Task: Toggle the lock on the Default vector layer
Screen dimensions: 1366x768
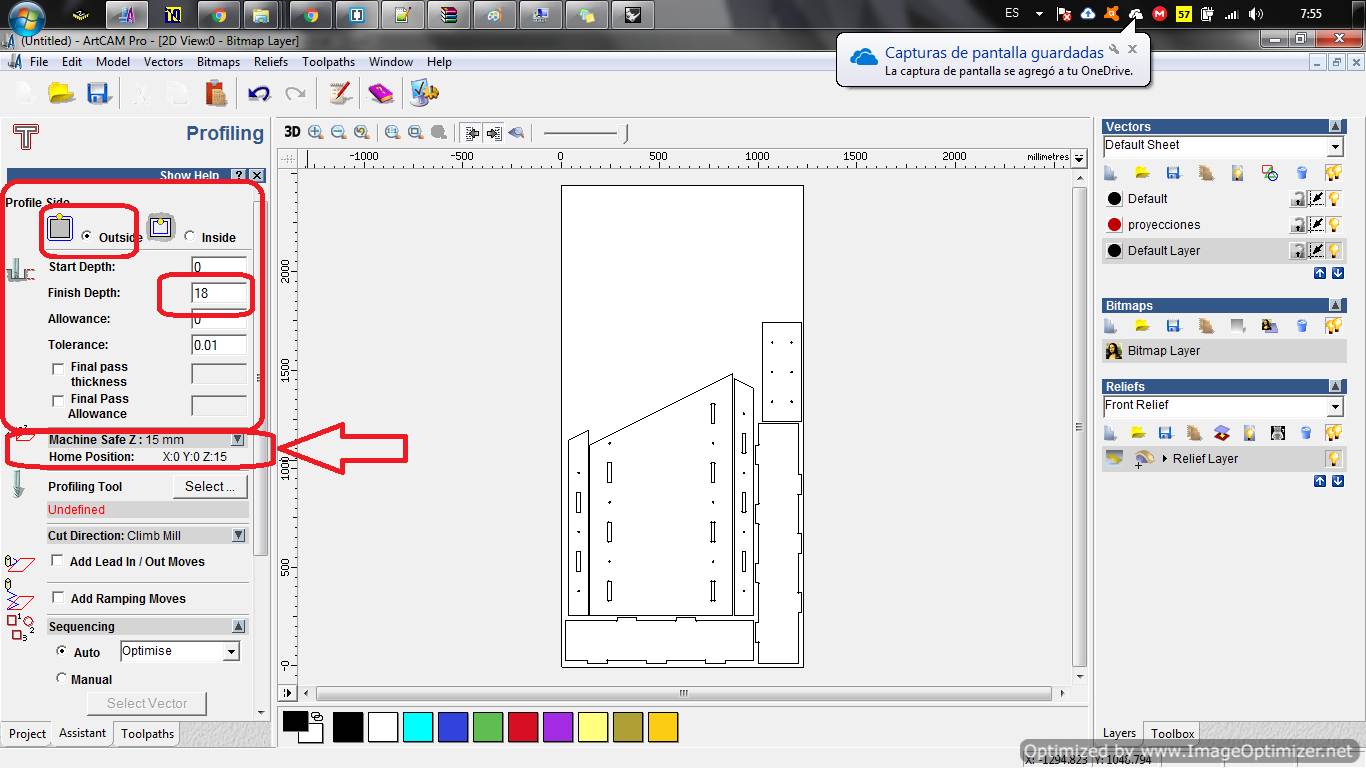Action: [1298, 199]
